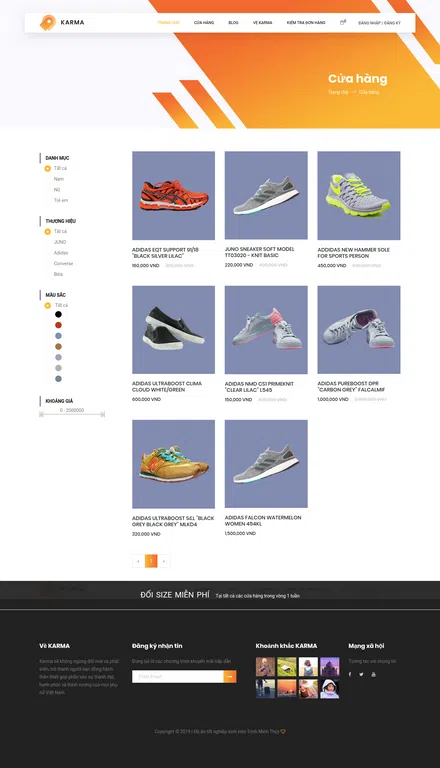This screenshot has height=768, width=440.
Task: Click the KARMA logo icon
Action: coord(48,23)
